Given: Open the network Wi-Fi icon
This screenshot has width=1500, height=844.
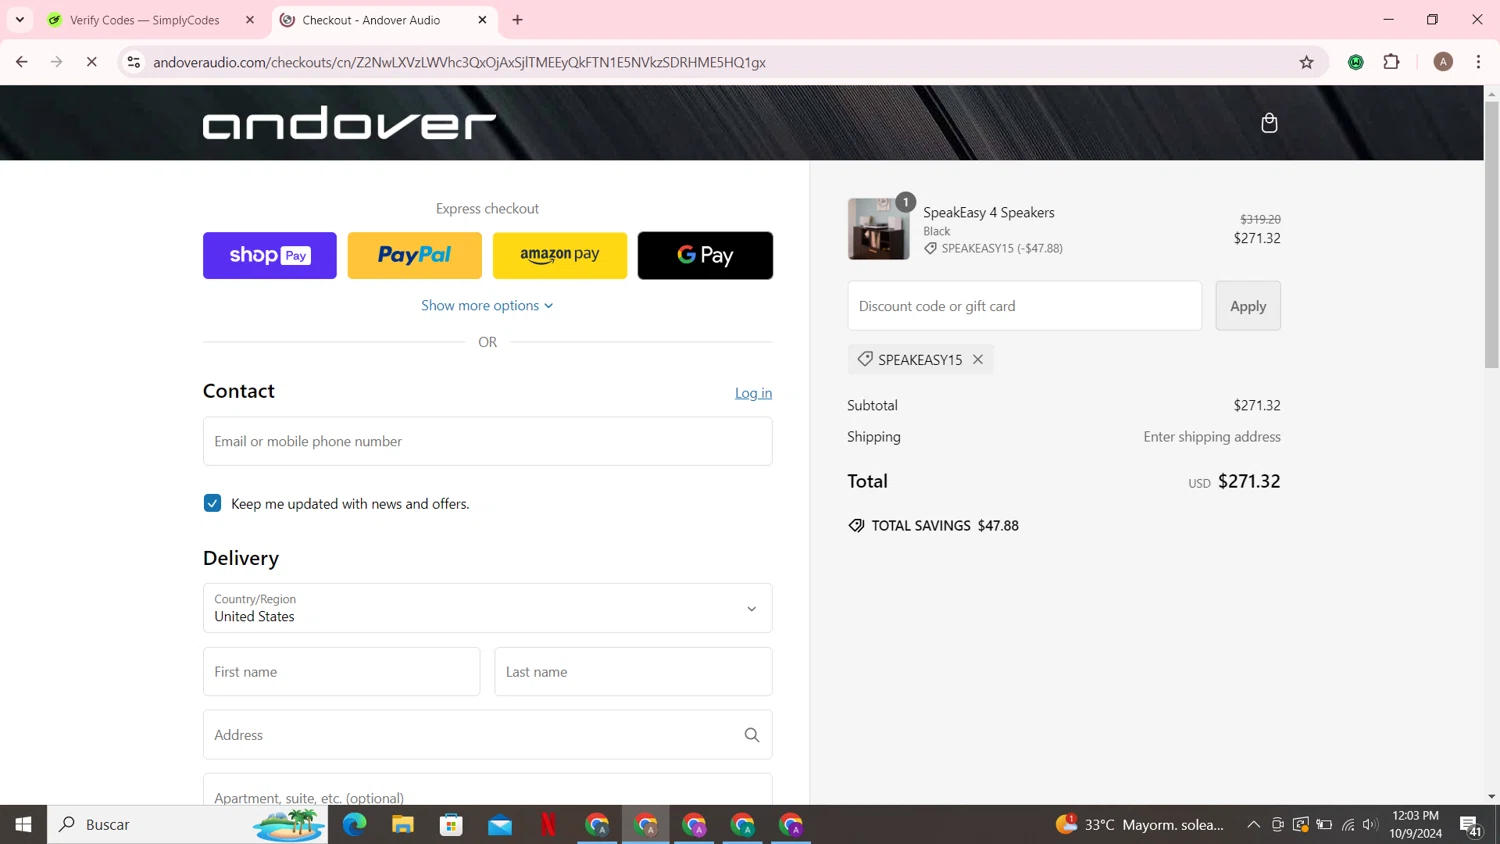Looking at the screenshot, I should pos(1348,825).
